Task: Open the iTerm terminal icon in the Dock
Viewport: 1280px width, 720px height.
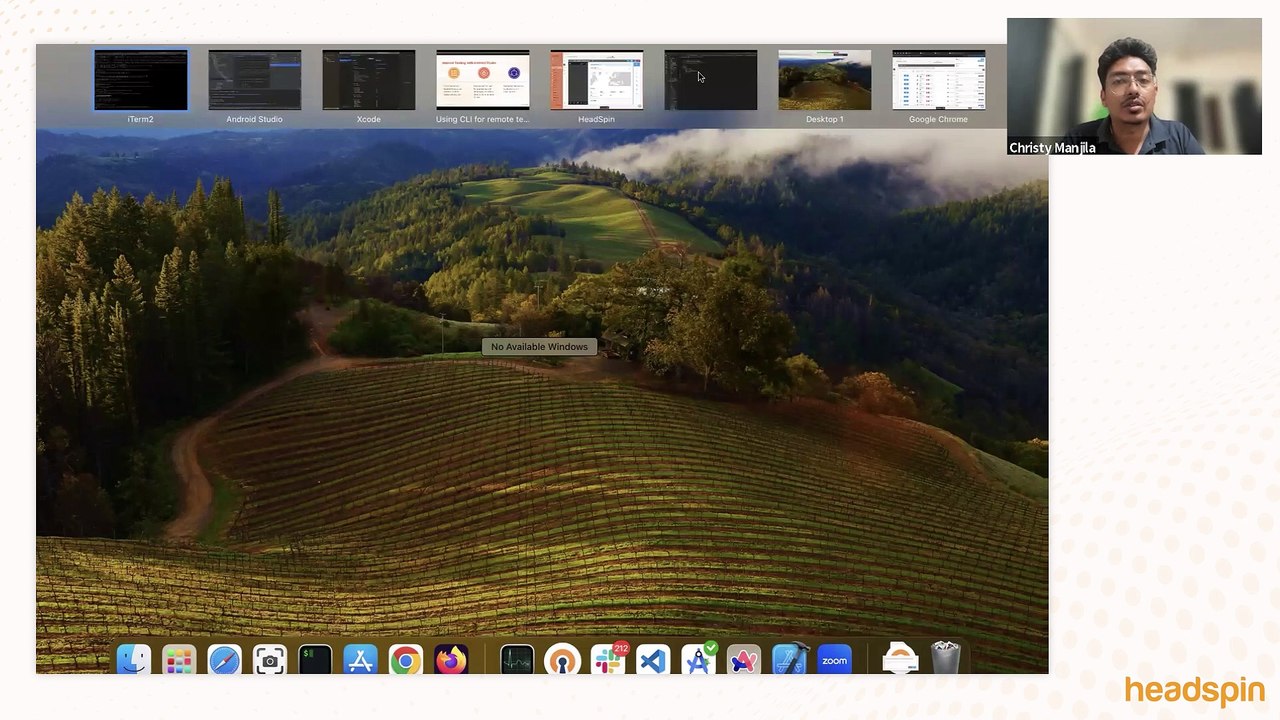Action: coord(315,660)
